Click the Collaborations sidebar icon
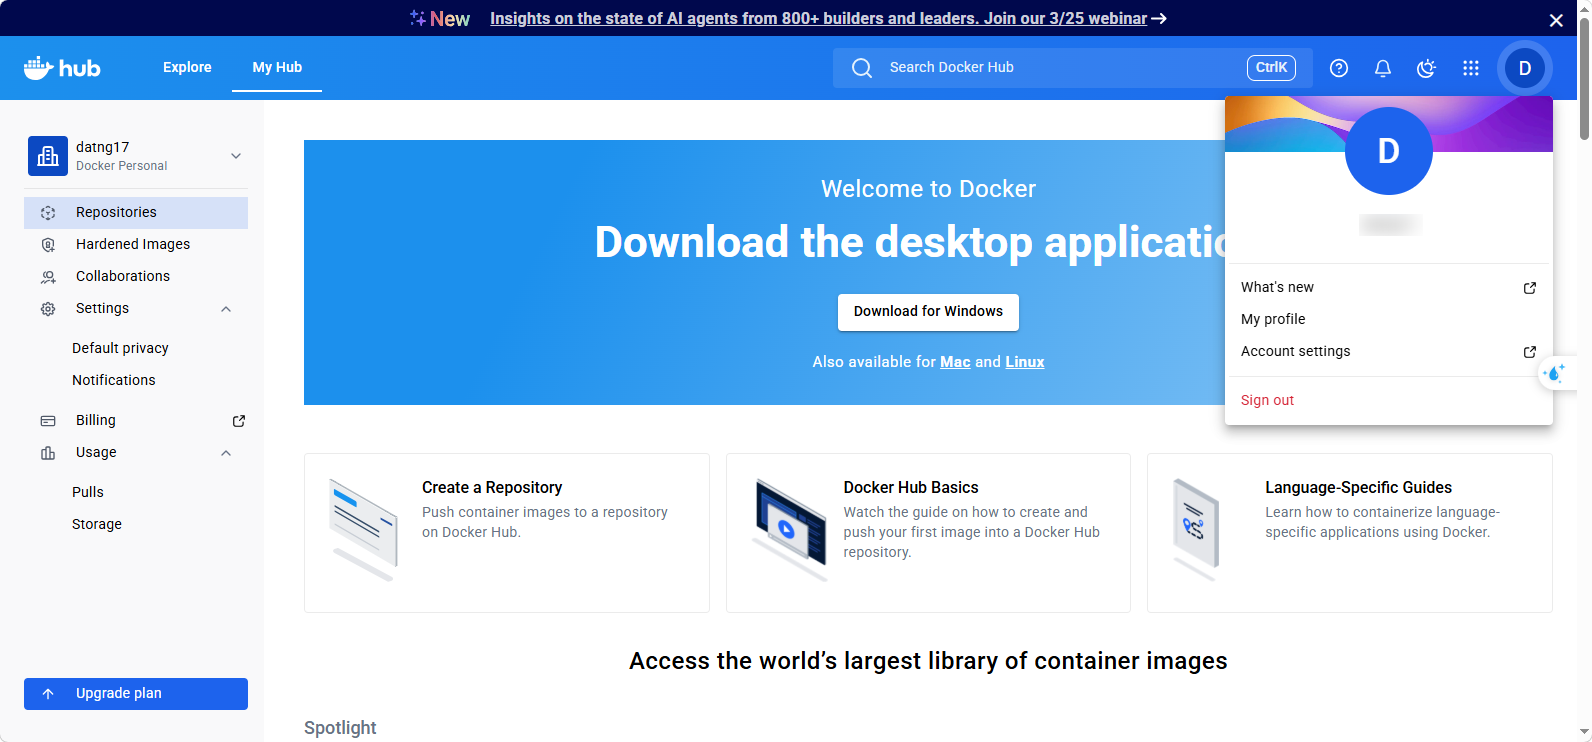Viewport: 1592px width, 742px height. 48,277
